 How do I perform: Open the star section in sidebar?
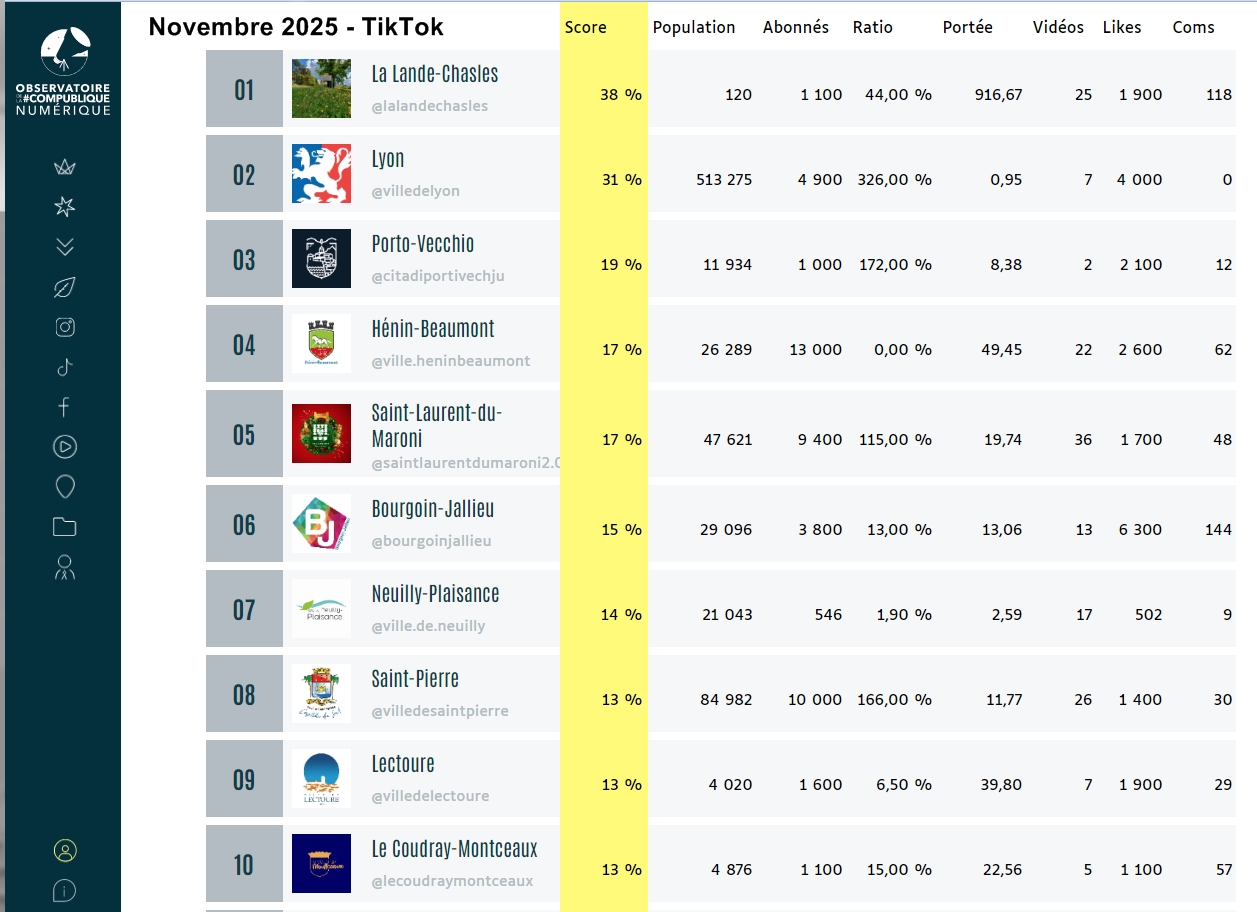[x=65, y=207]
